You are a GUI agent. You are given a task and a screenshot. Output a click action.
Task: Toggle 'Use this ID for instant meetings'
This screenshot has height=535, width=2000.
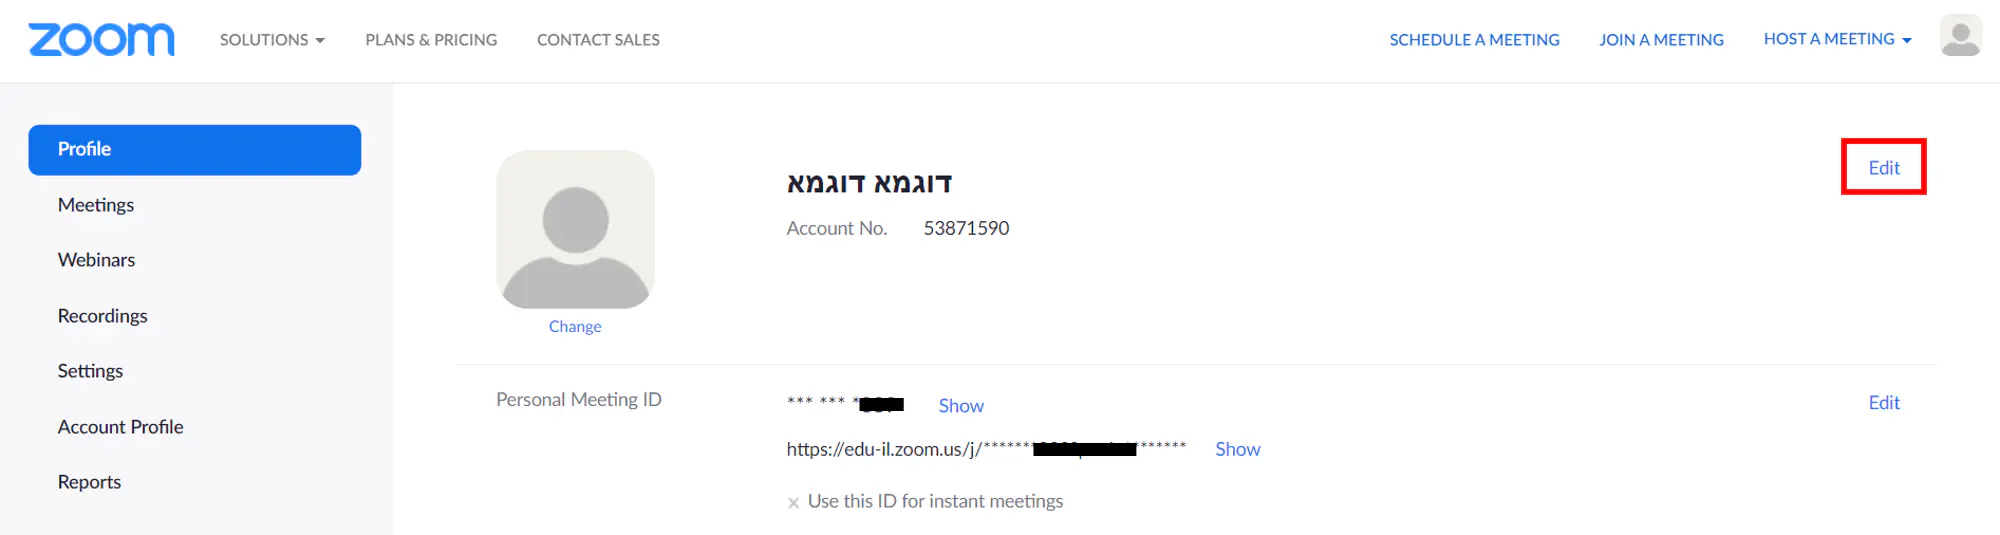(x=793, y=503)
